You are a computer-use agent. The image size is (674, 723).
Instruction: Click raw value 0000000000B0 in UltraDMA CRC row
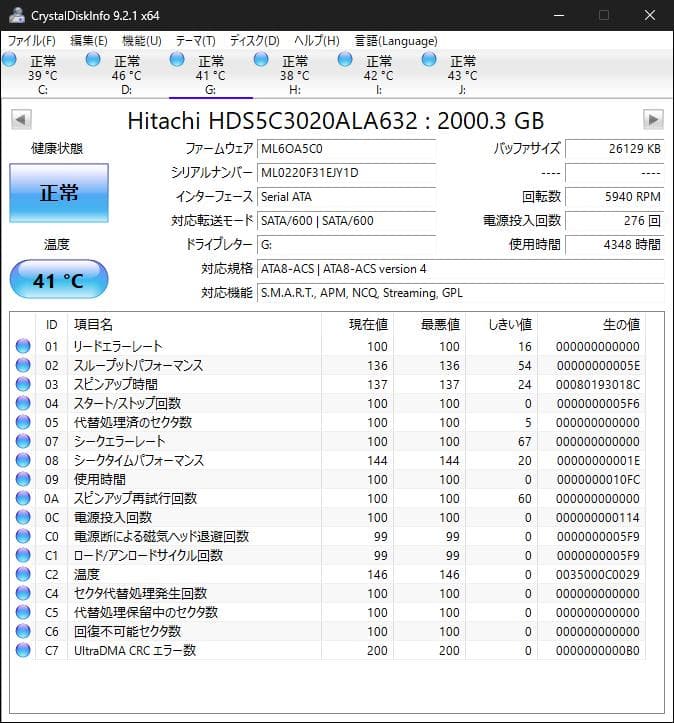coord(597,651)
